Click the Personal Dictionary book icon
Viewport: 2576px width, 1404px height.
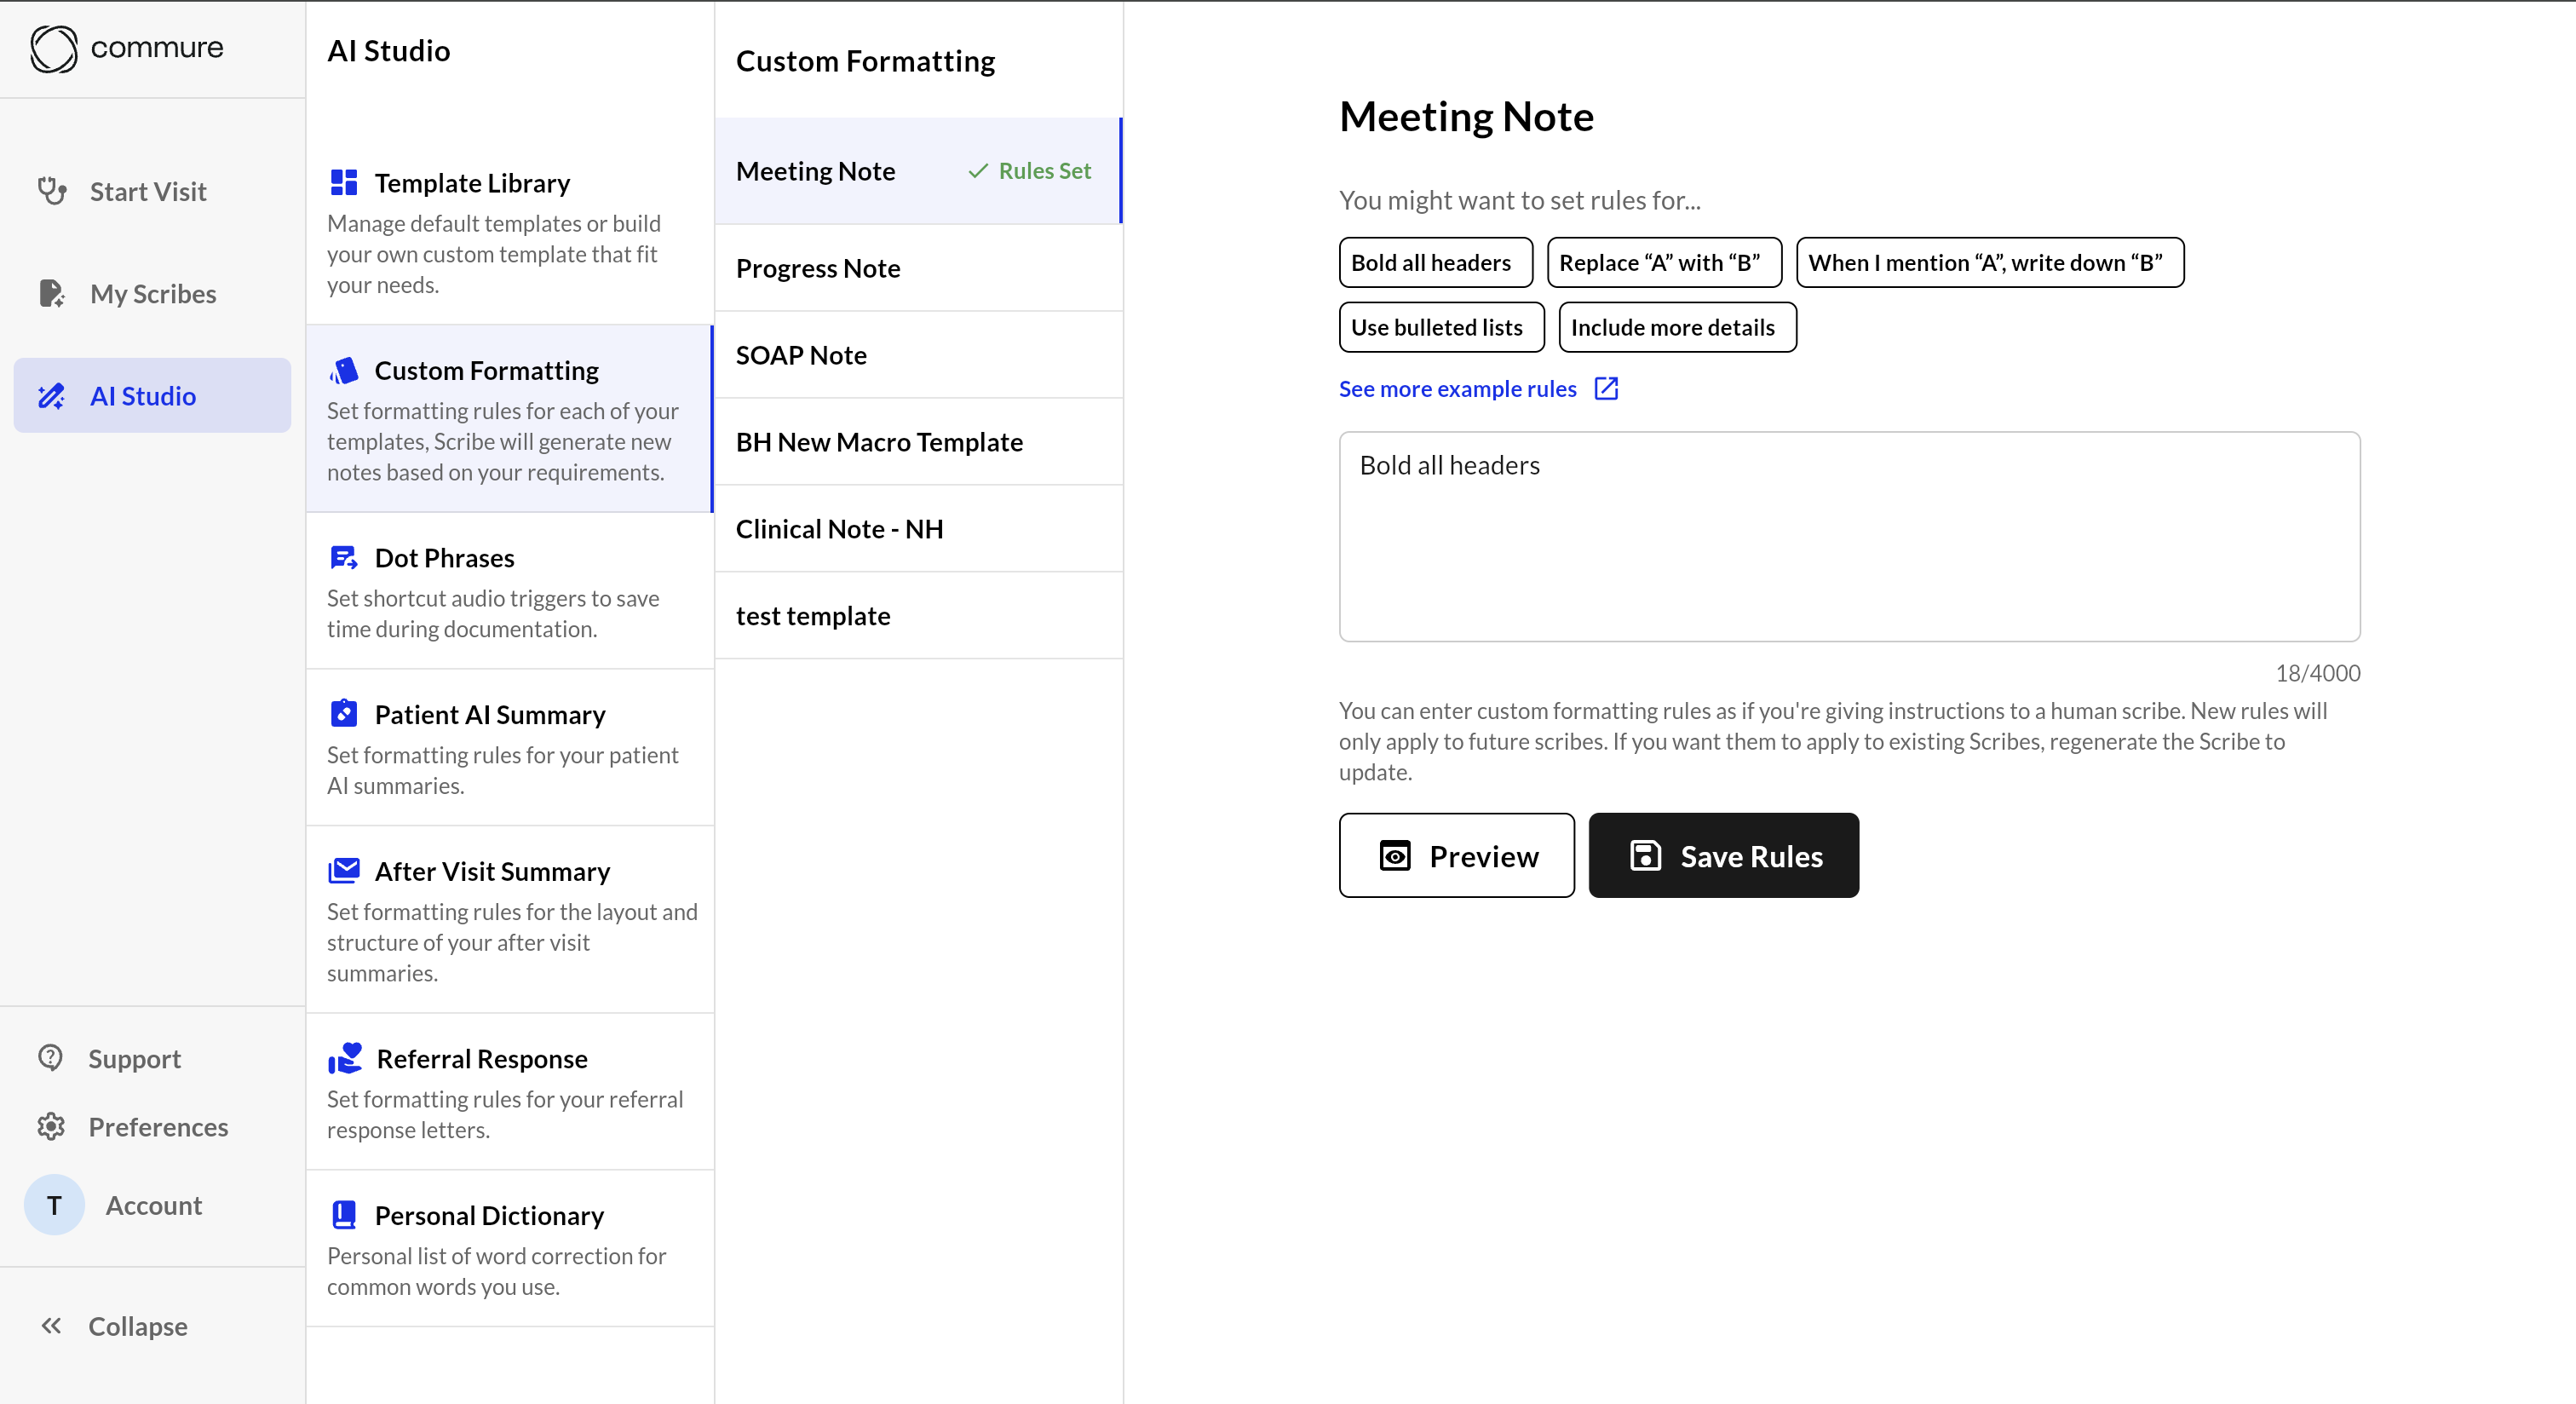pyautogui.click(x=344, y=1215)
